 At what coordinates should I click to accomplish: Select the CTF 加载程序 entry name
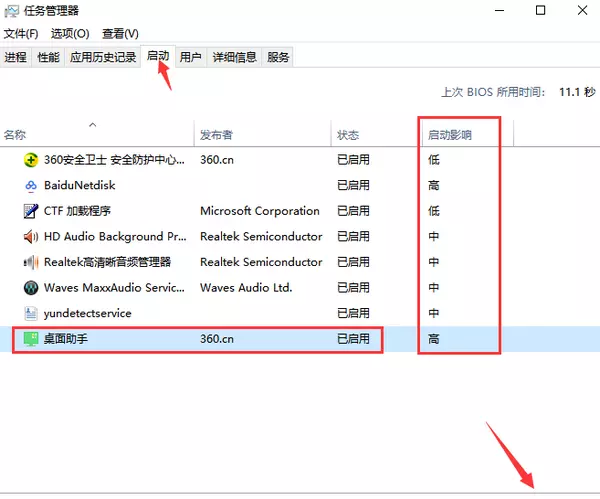coord(77,211)
